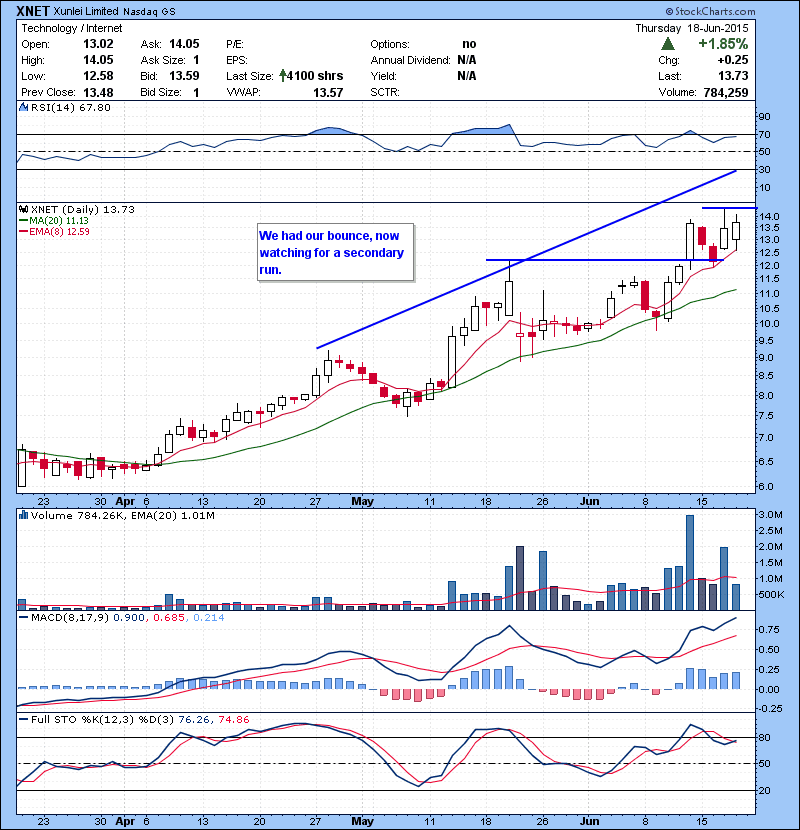Click the Volume value 784,259
The height and width of the screenshot is (830, 800).
tap(726, 92)
